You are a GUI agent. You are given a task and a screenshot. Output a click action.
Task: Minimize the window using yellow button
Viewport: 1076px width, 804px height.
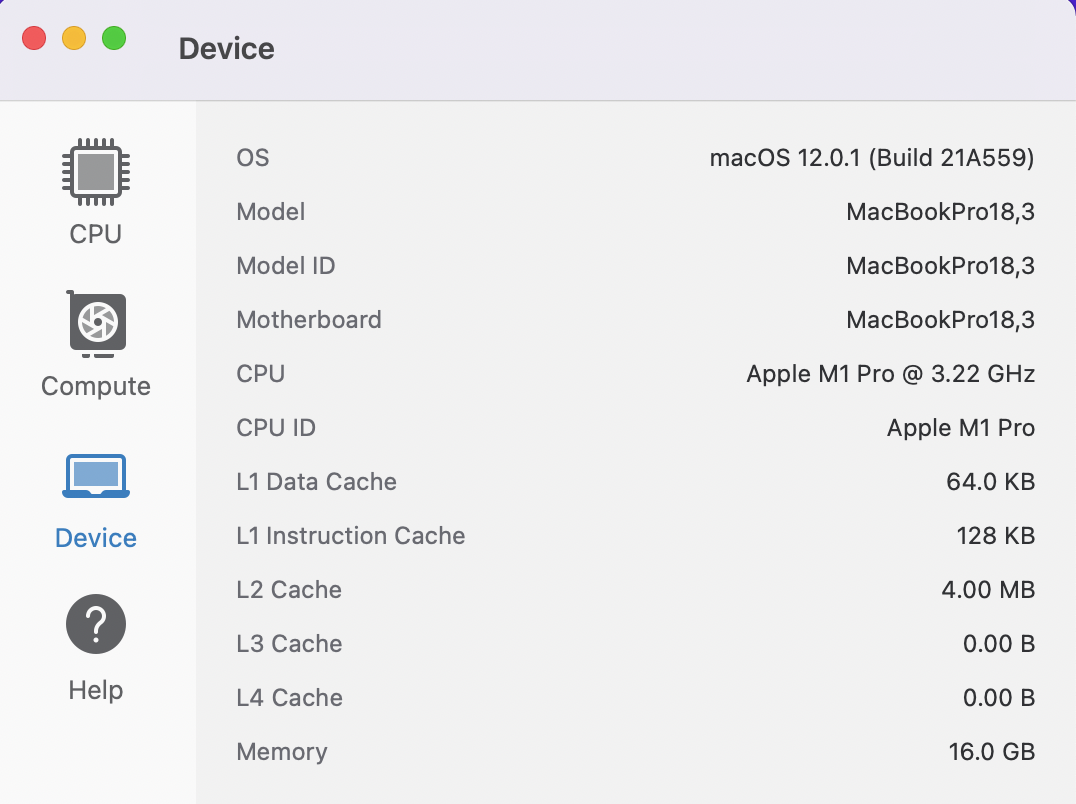pyautogui.click(x=74, y=39)
